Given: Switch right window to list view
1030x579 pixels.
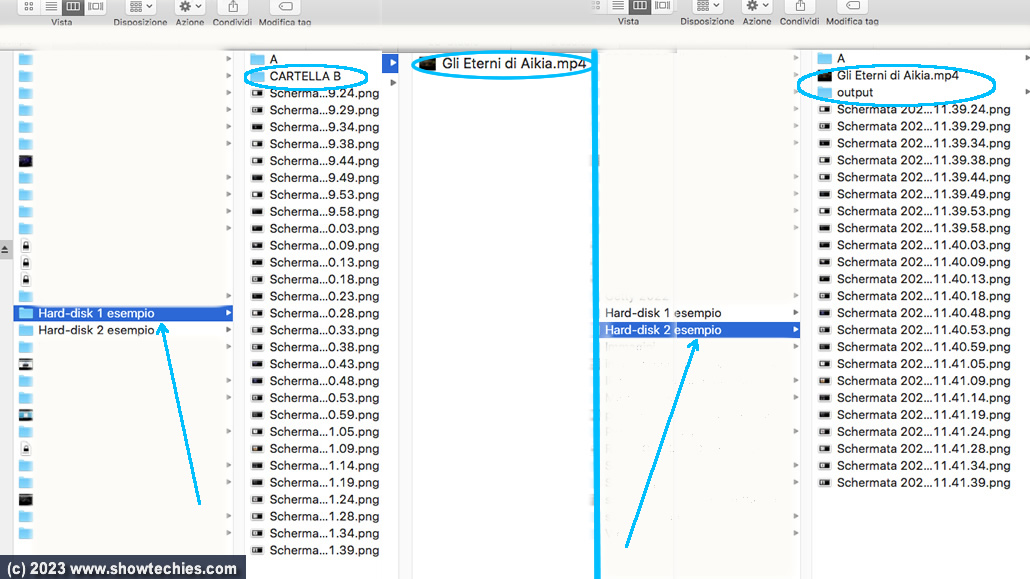Looking at the screenshot, I should pos(617,6).
